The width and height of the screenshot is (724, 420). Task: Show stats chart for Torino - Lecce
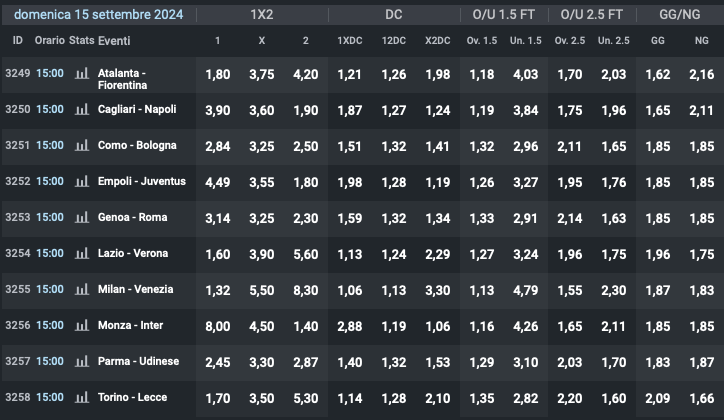coord(82,398)
